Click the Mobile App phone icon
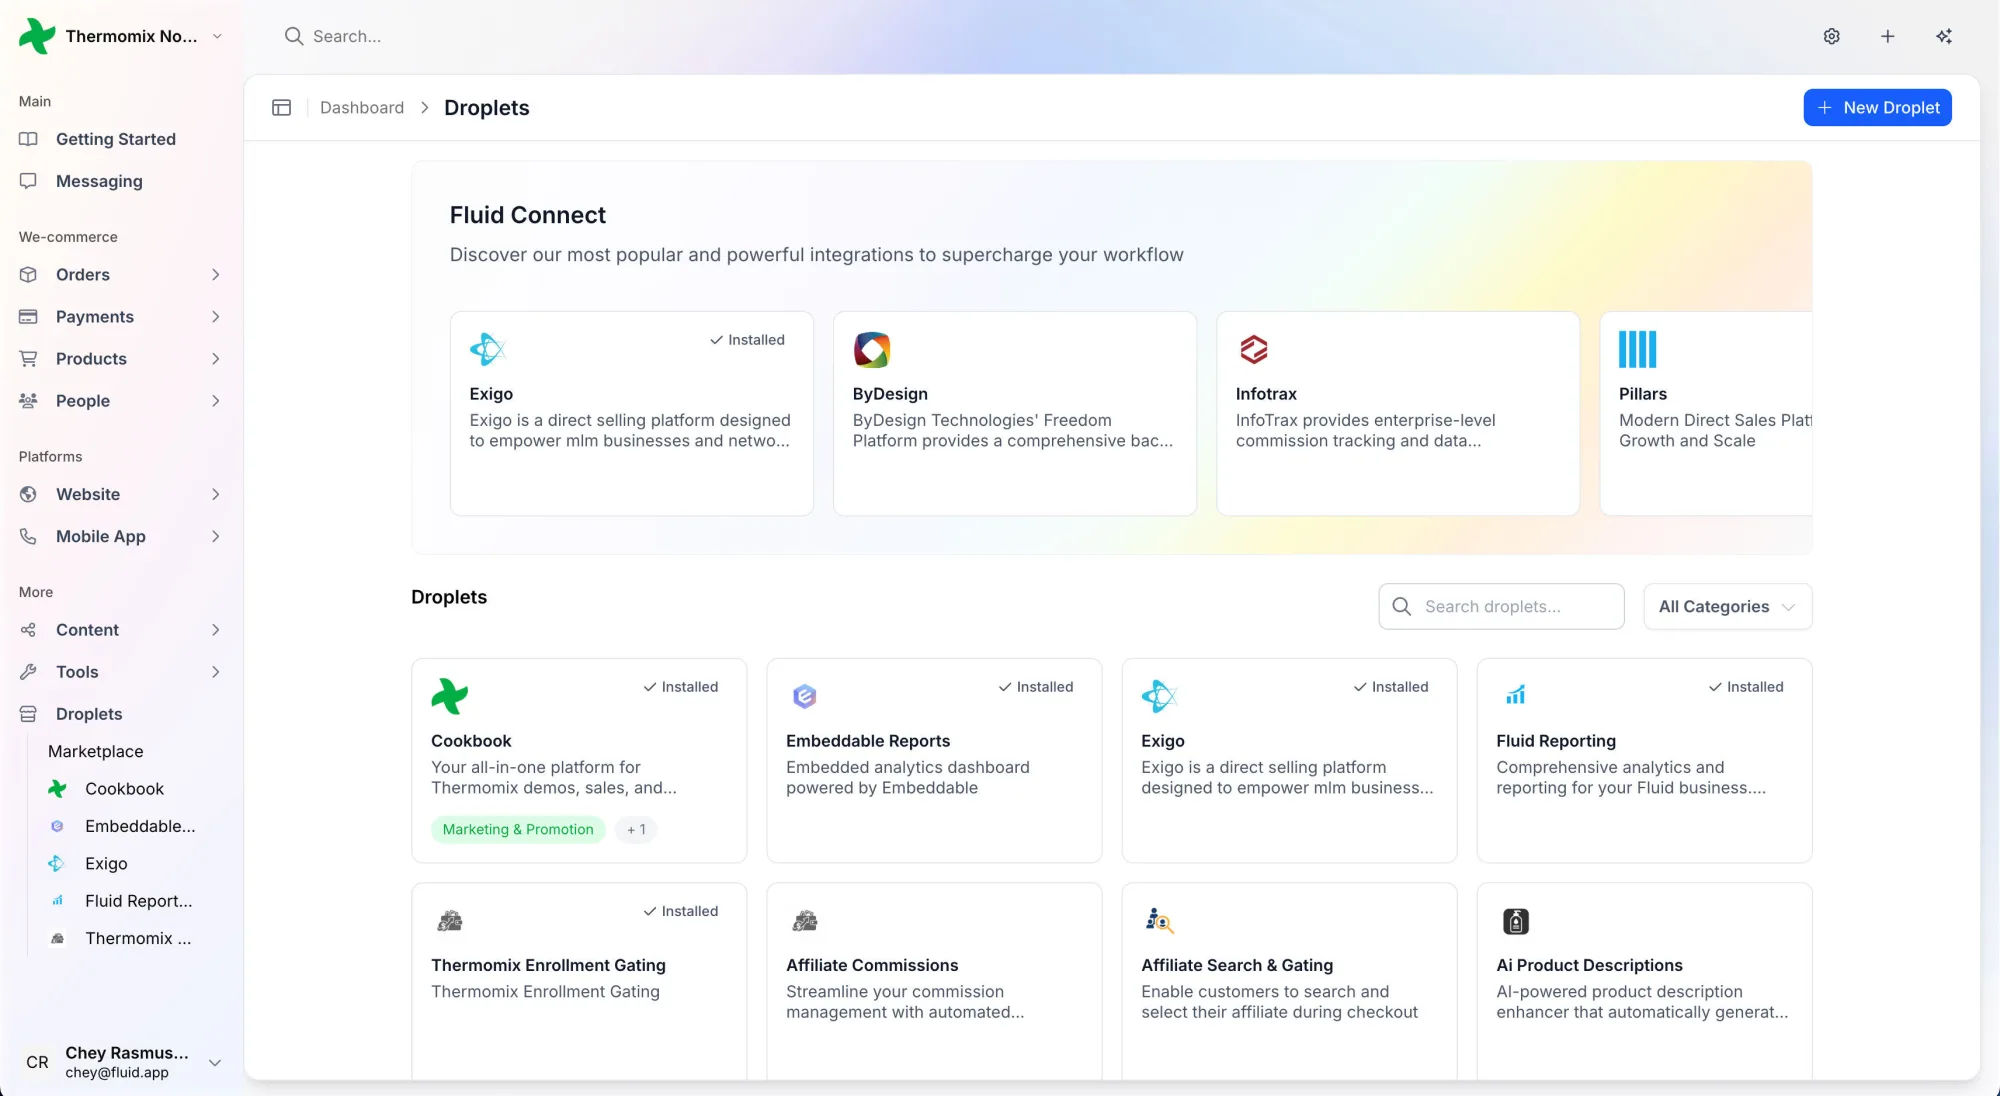Viewport: 2000px width, 1096px height. [28, 536]
